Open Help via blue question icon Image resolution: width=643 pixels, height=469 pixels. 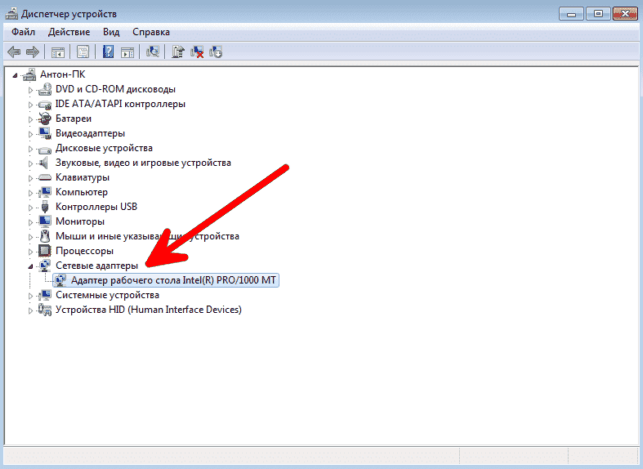click(108, 52)
